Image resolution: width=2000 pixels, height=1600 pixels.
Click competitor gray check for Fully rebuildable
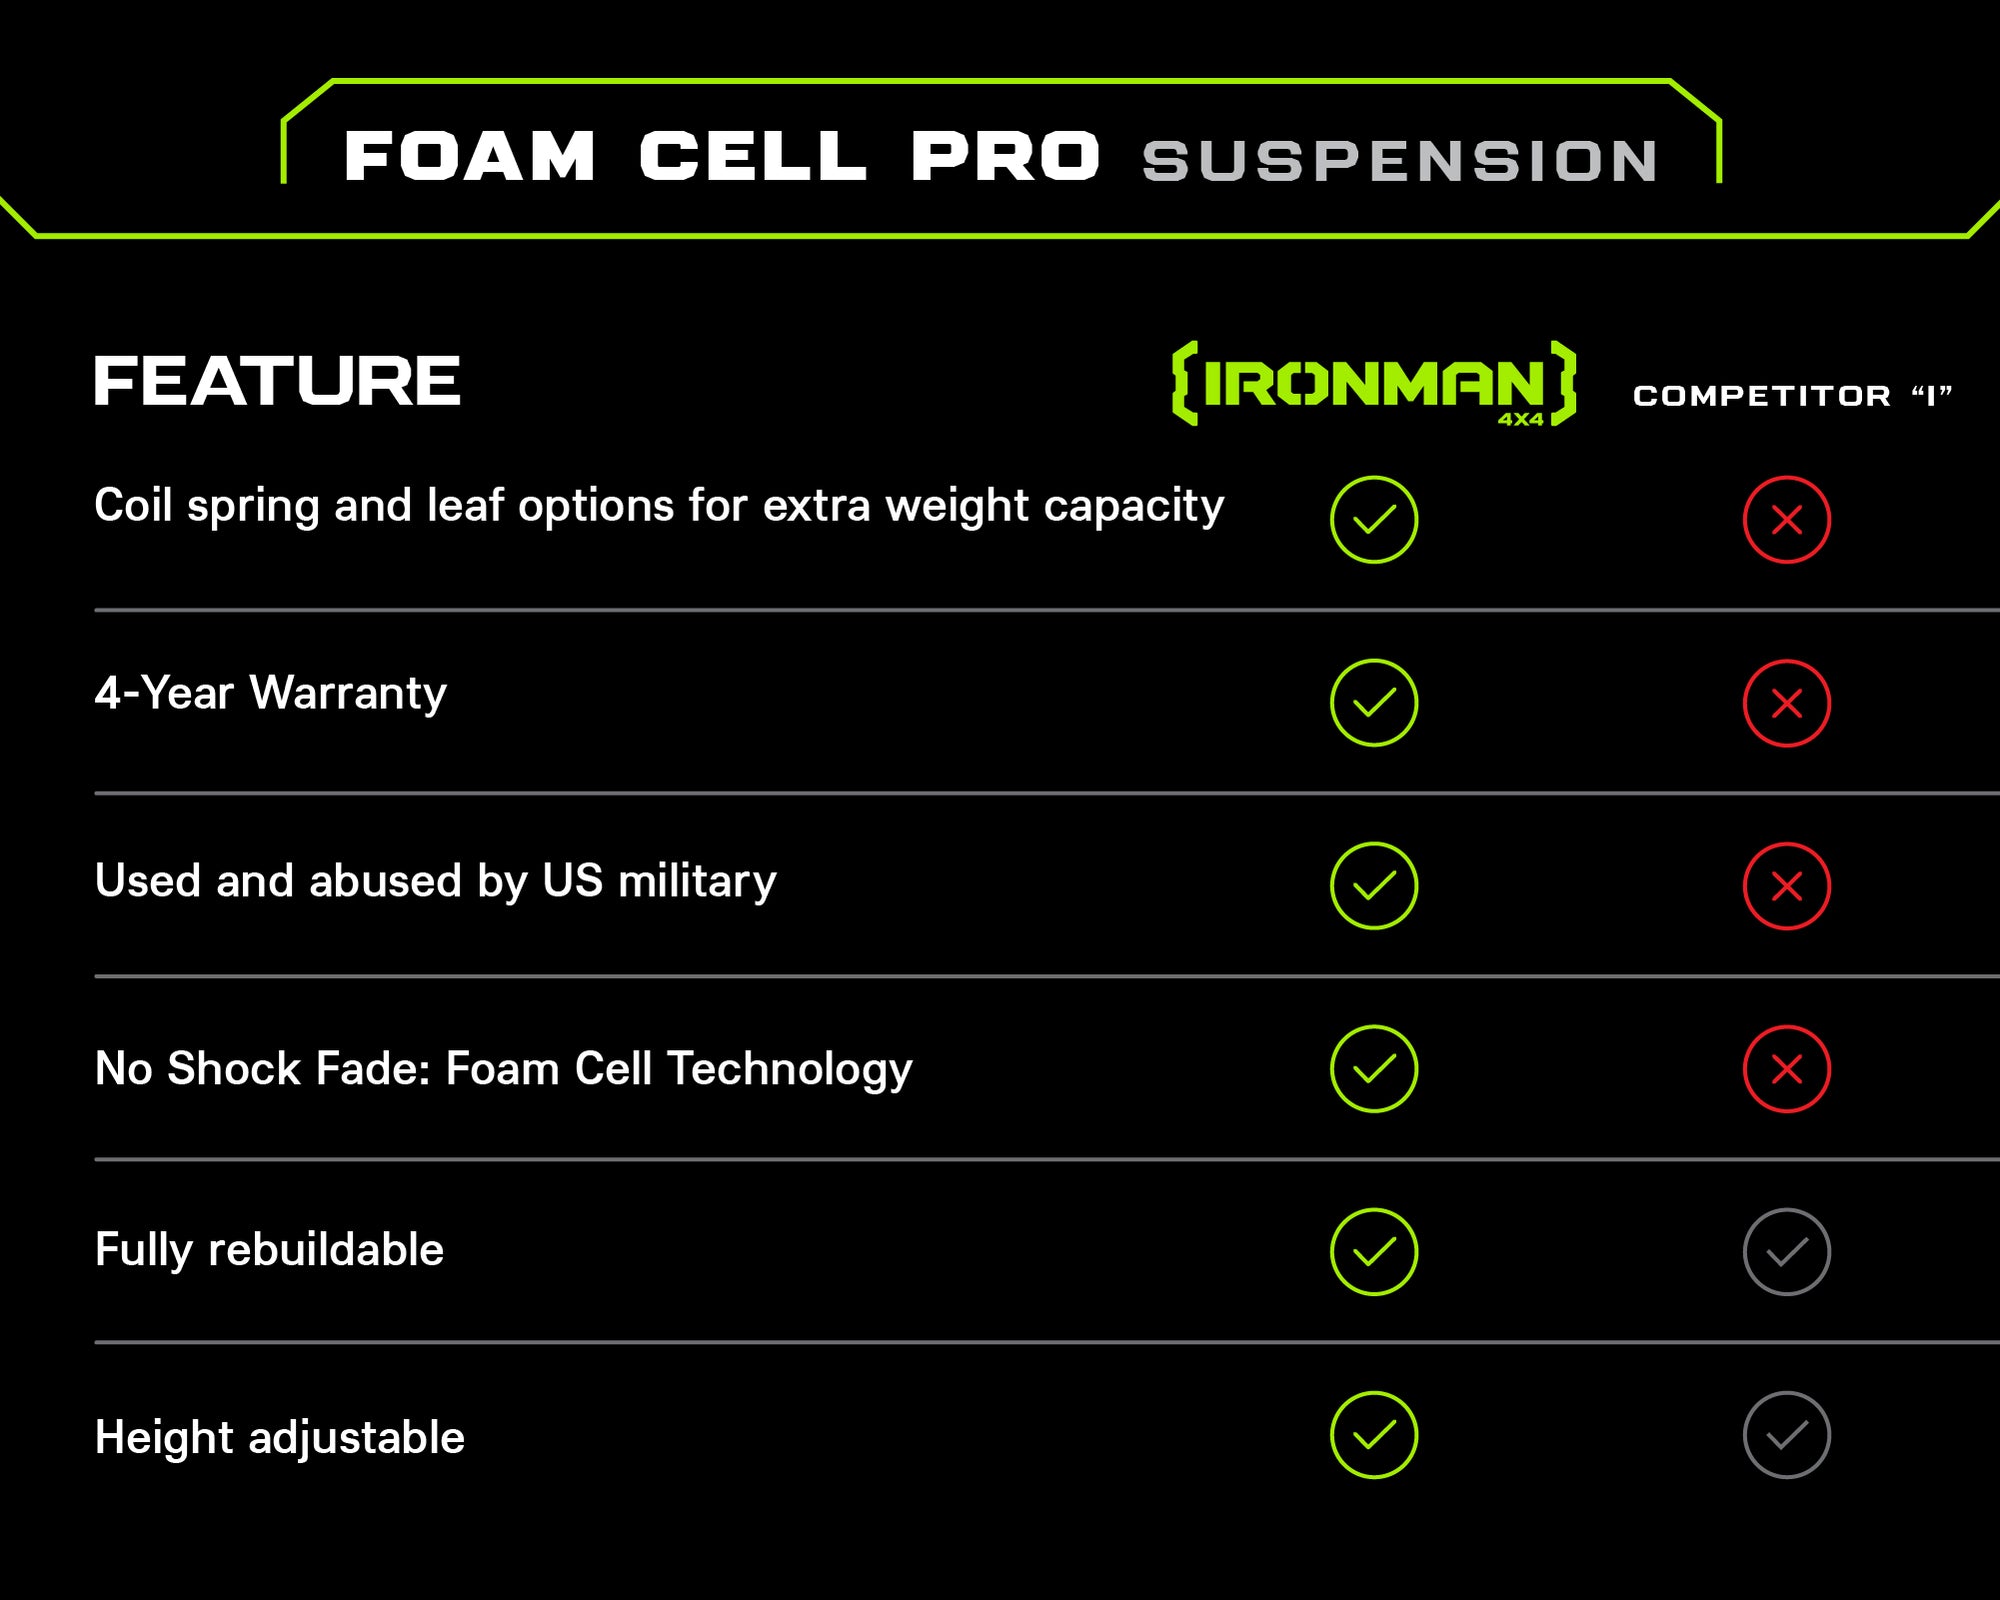pos(1787,1252)
